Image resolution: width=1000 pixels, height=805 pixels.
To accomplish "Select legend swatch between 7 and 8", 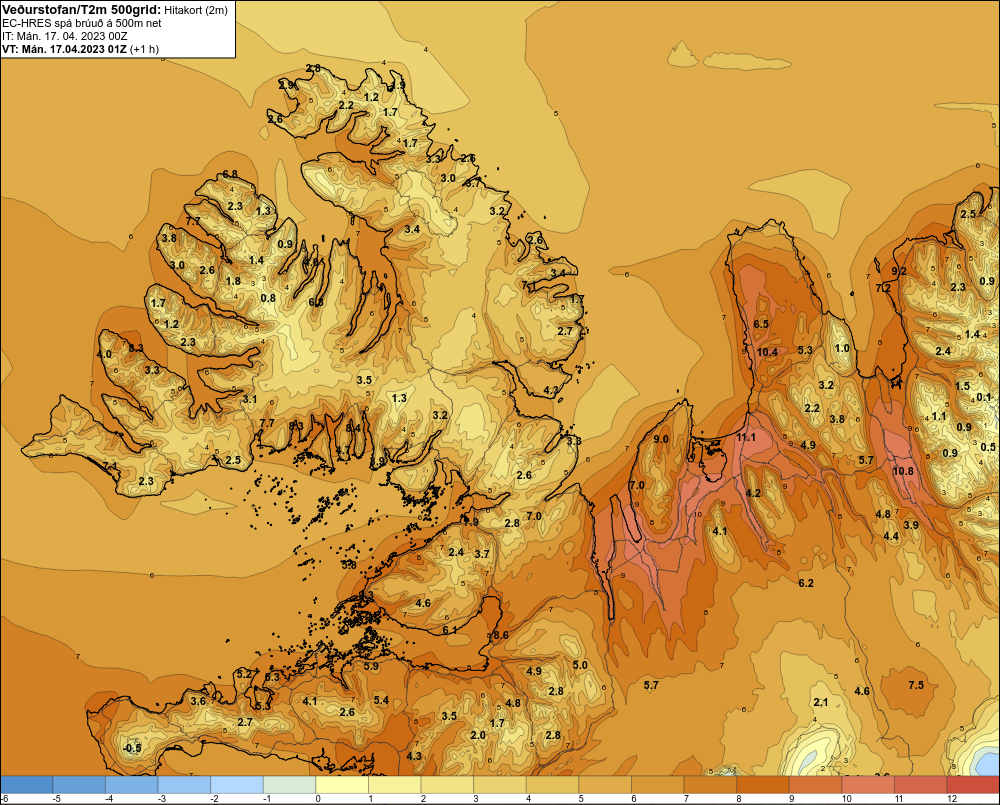I will pyautogui.click(x=710, y=784).
